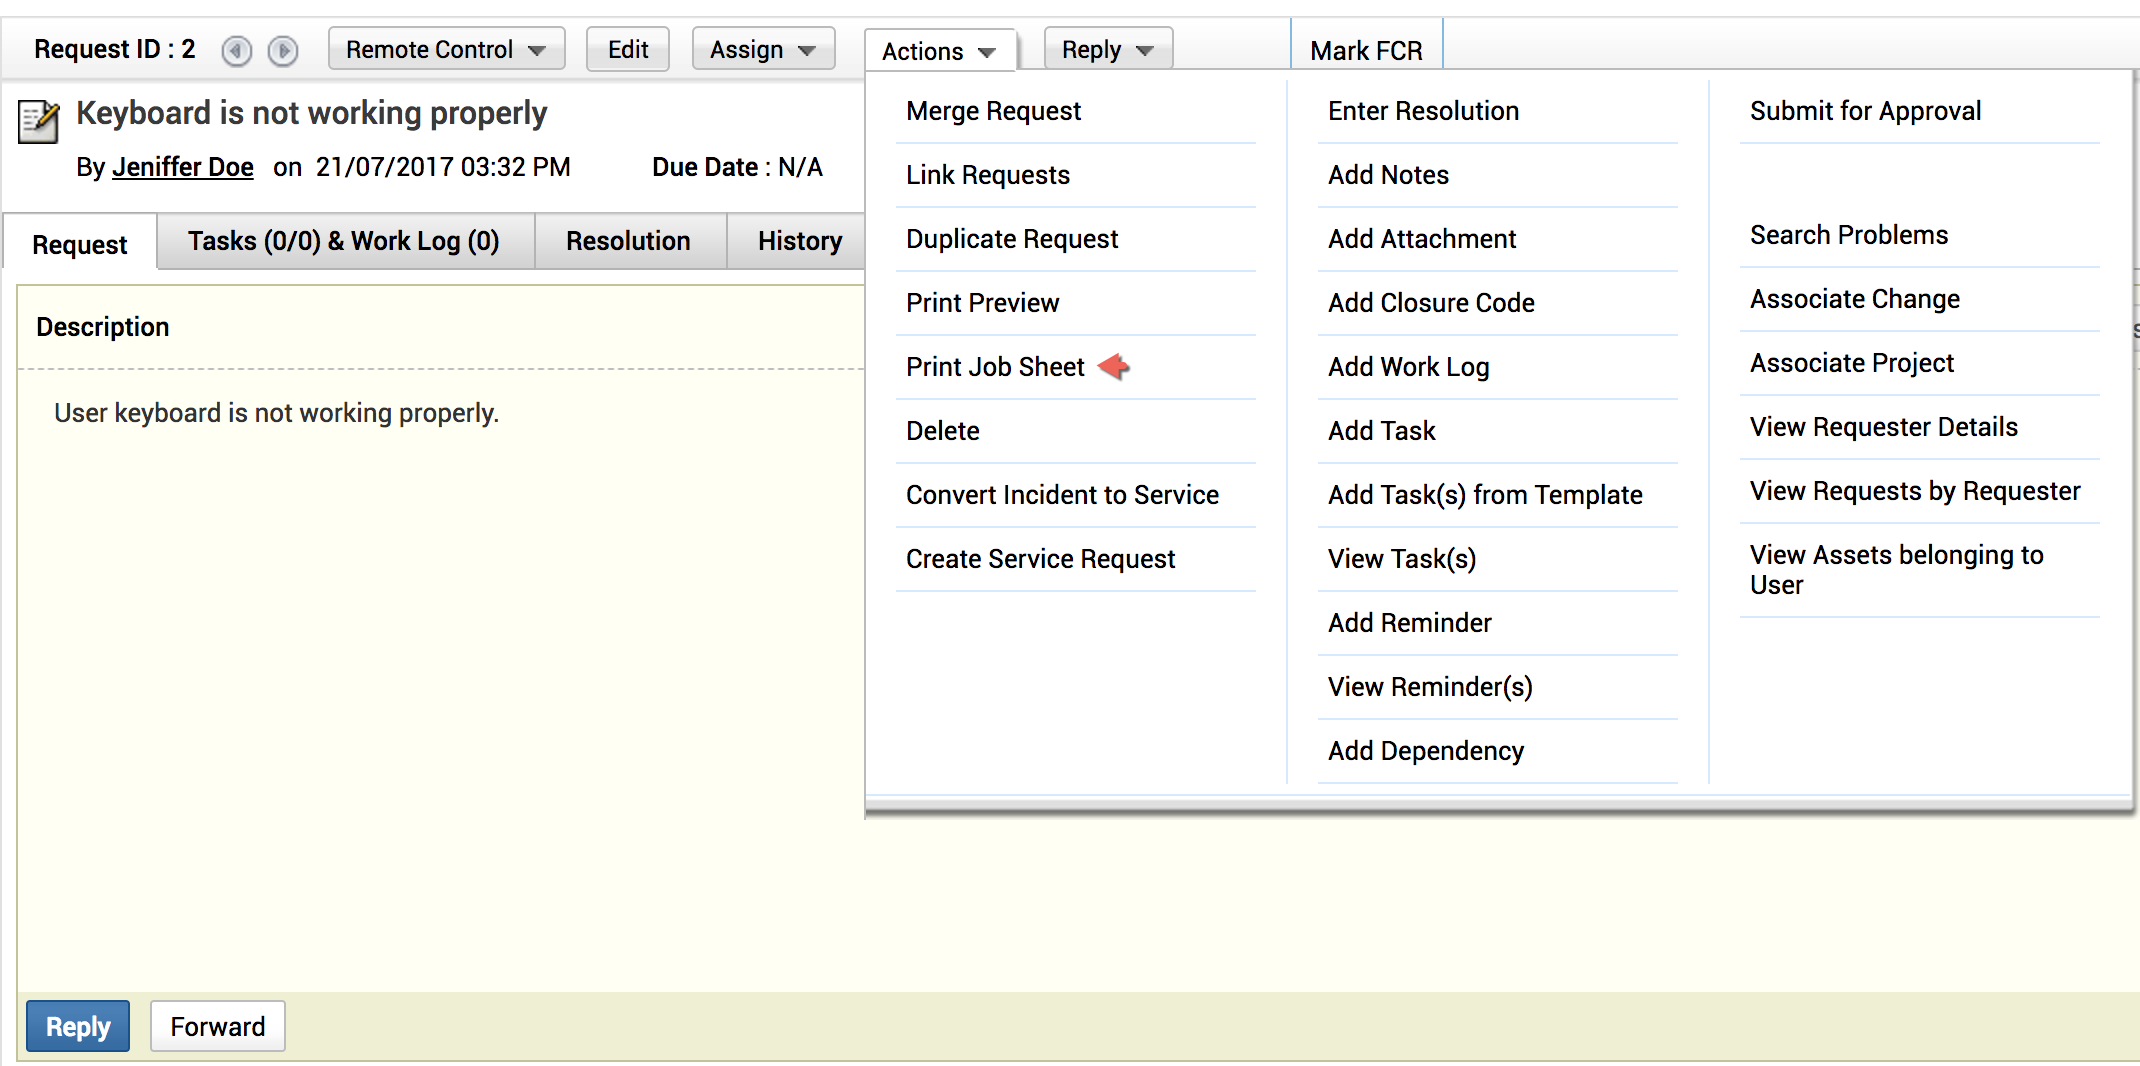Select Add Work Log option
Viewport: 2140px width, 1066px height.
point(1408,367)
